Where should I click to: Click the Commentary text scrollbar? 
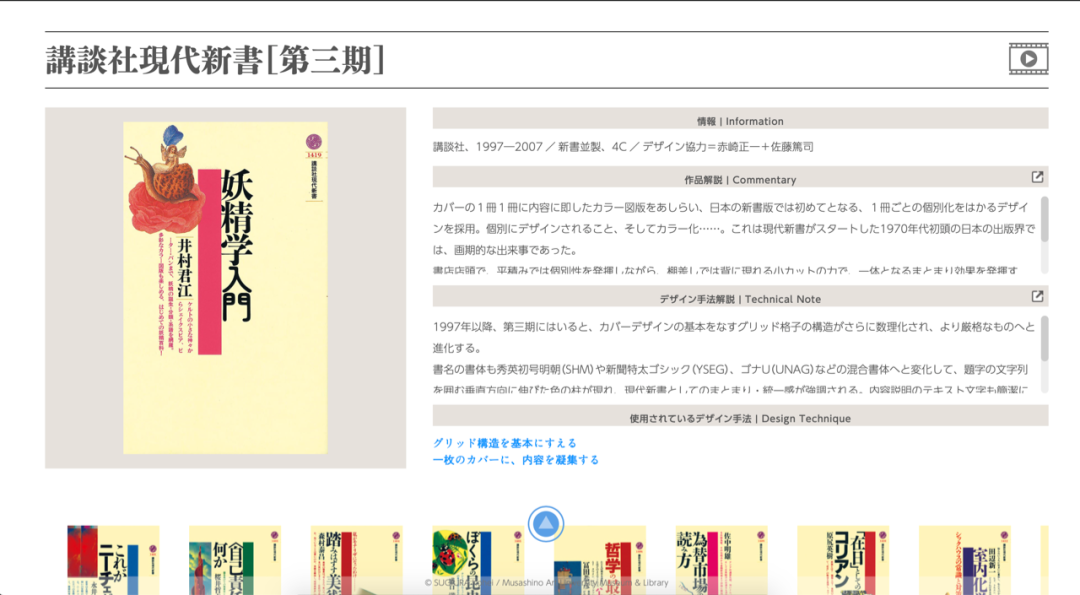1044,219
